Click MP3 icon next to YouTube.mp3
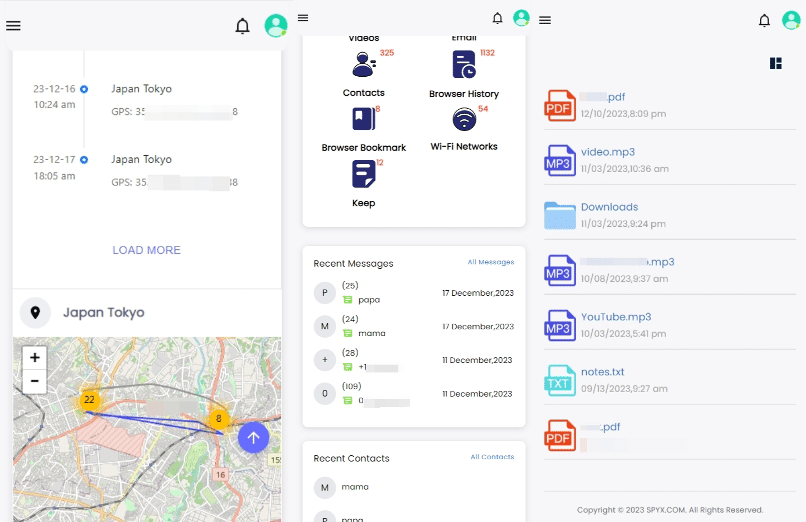This screenshot has width=806, height=522. coord(560,325)
